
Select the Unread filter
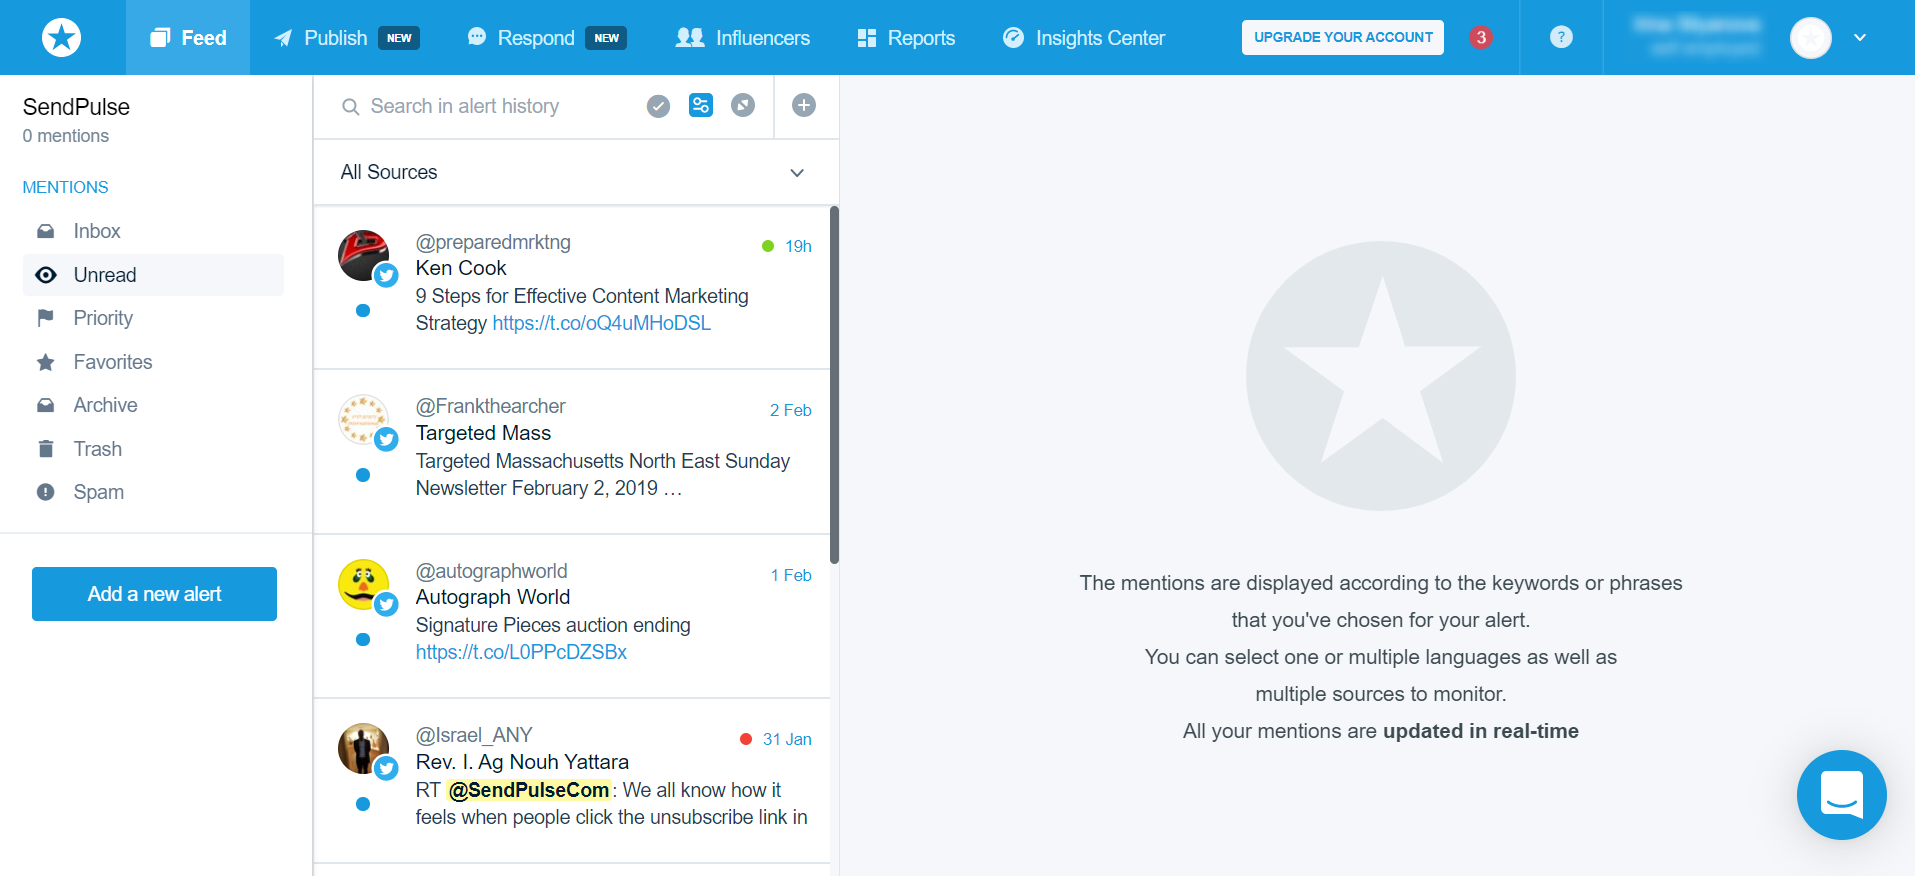coord(153,275)
